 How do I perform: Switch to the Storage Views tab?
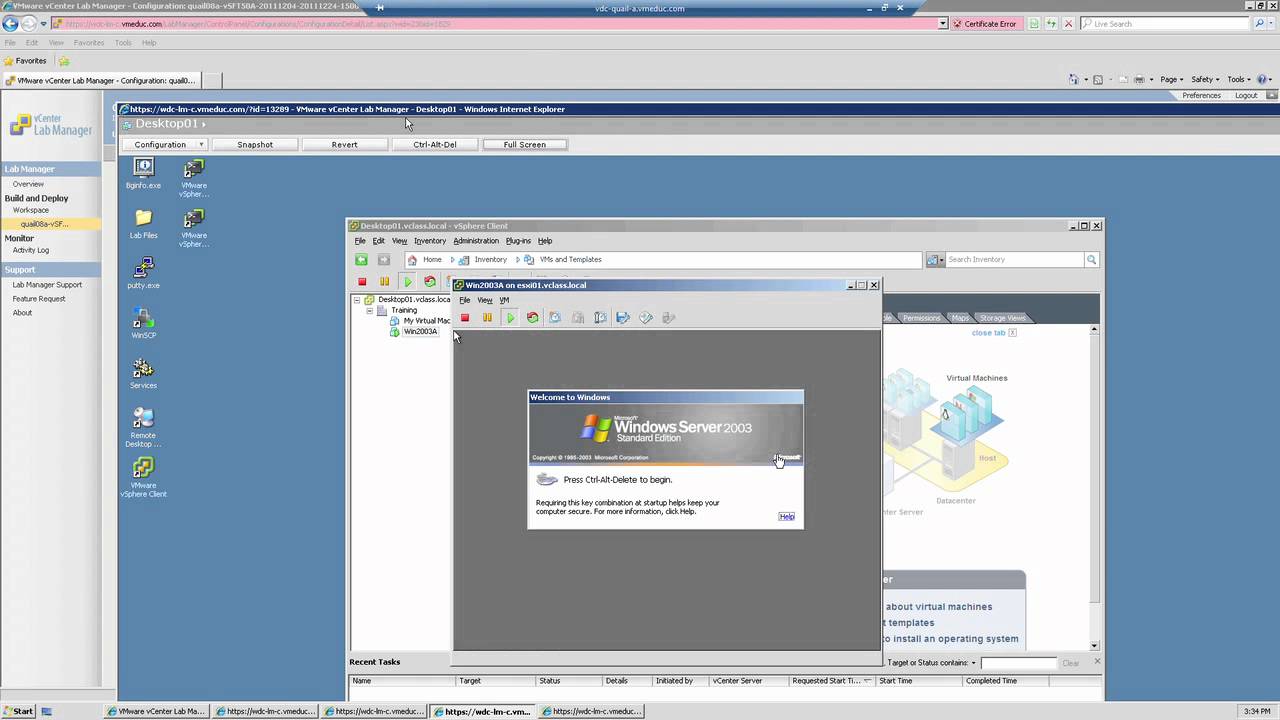coord(1002,318)
